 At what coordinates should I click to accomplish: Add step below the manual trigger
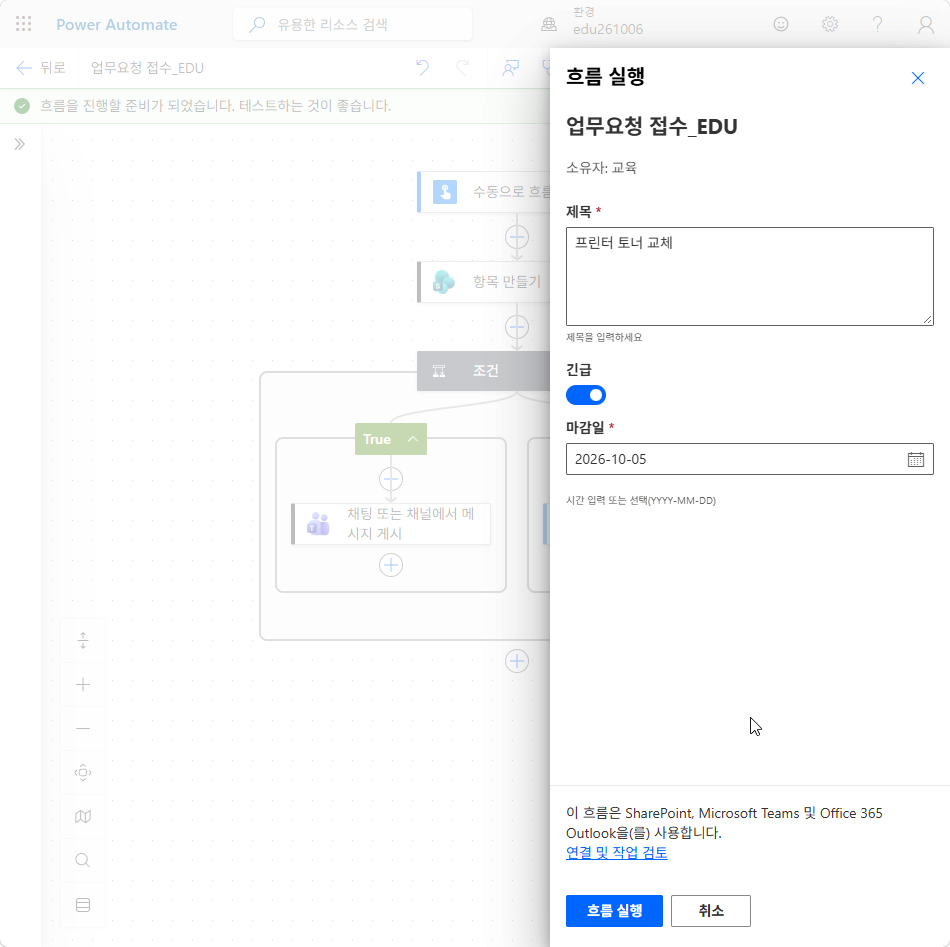click(x=517, y=237)
